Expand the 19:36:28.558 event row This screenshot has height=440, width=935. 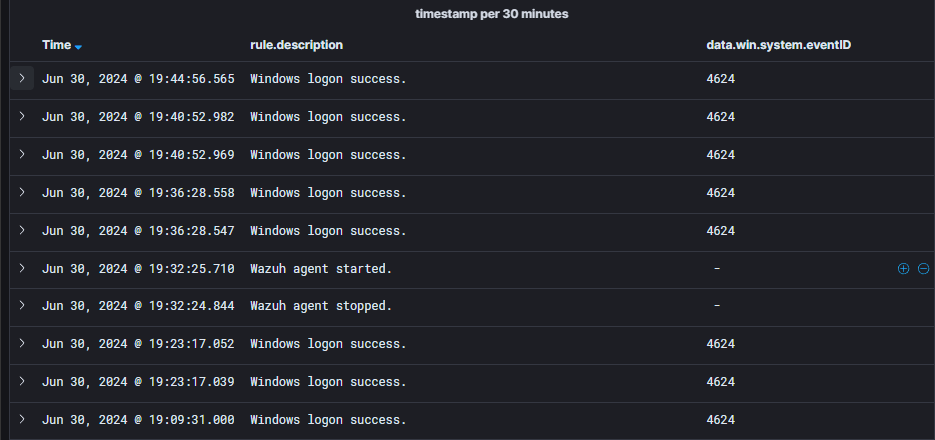click(x=22, y=193)
